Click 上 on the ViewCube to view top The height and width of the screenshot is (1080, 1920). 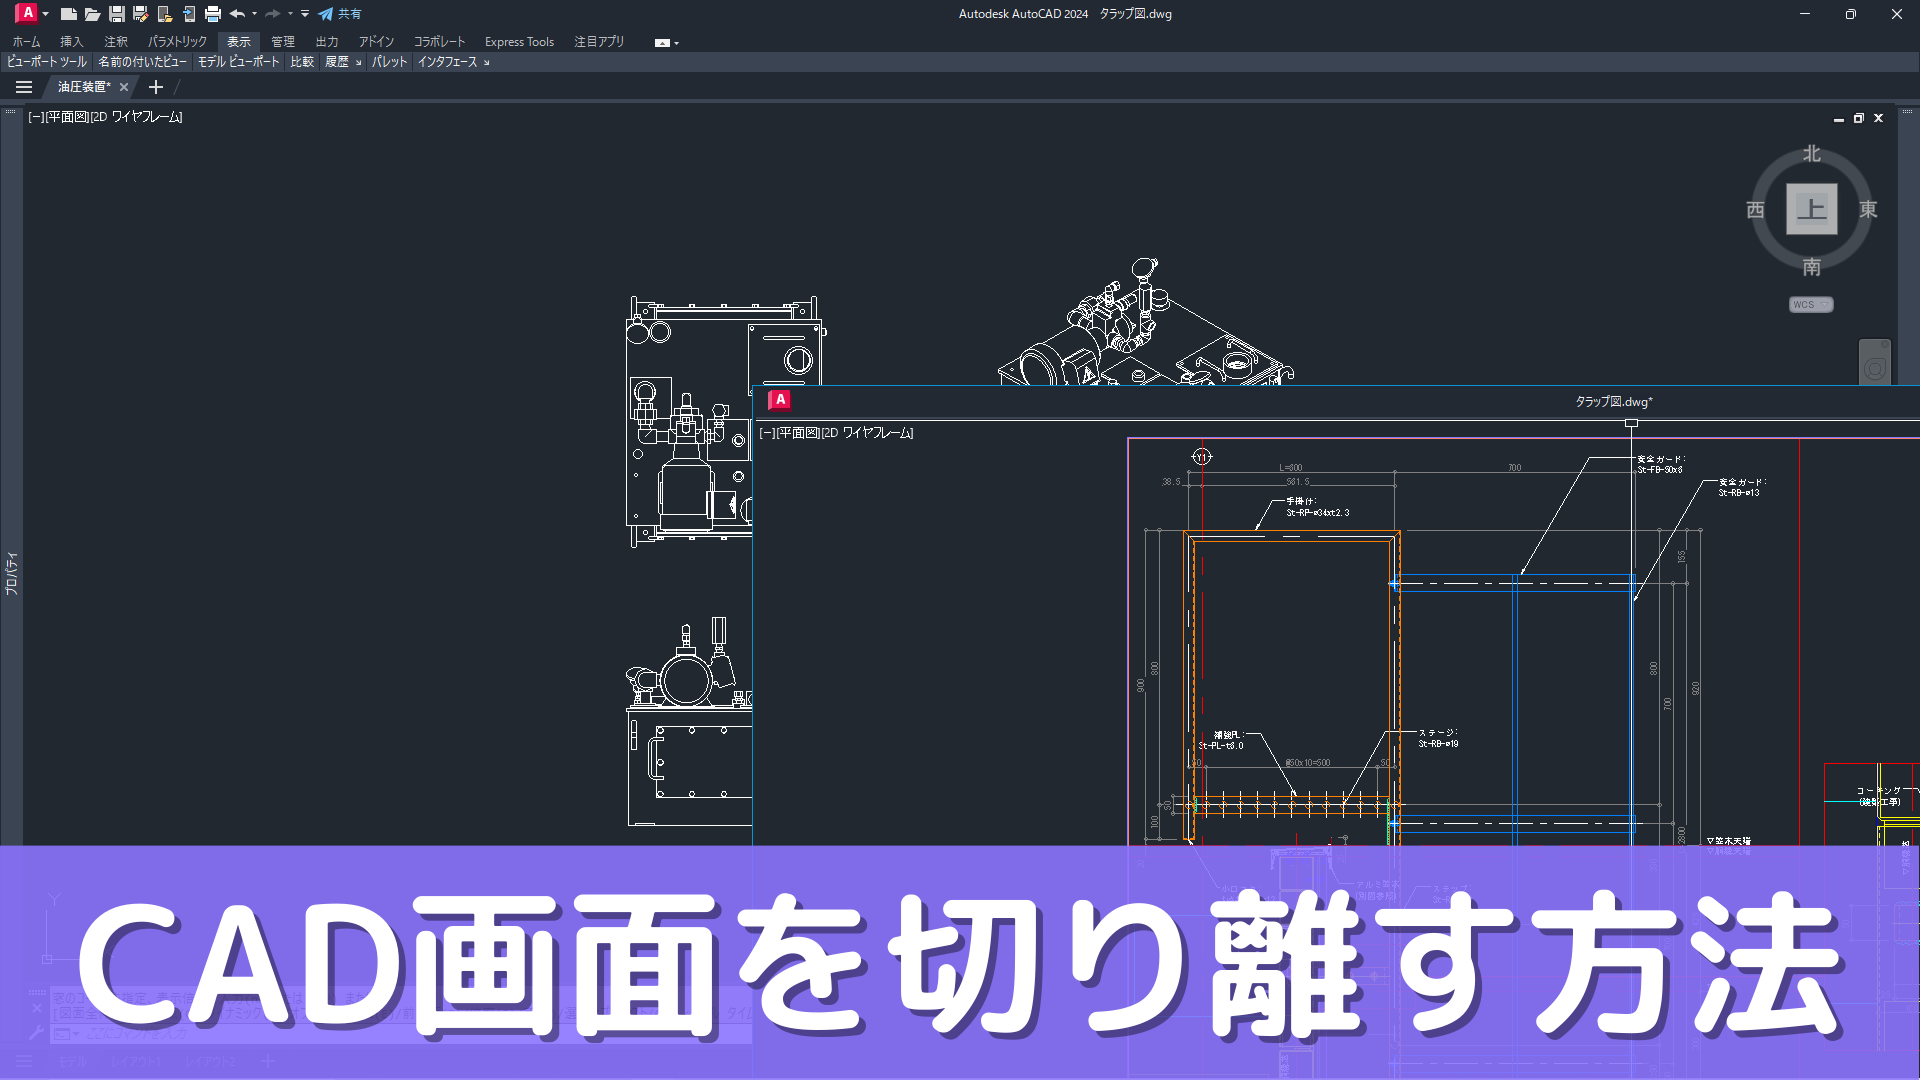[1812, 209]
